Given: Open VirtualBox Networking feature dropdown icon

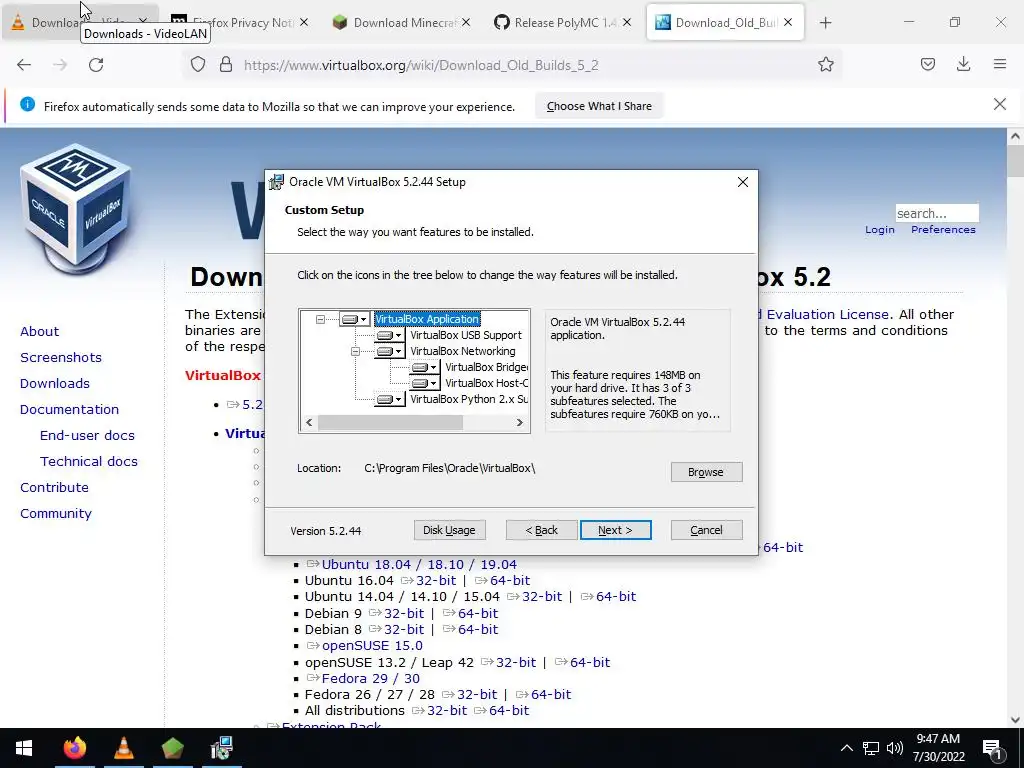Looking at the screenshot, I should (390, 351).
